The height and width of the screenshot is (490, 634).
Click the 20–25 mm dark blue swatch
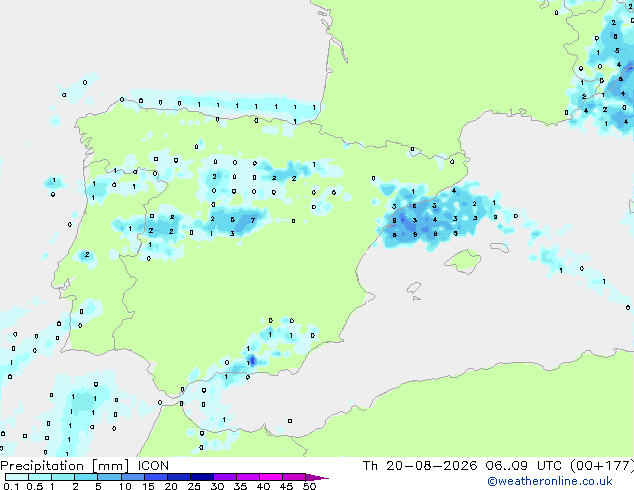tap(178, 477)
